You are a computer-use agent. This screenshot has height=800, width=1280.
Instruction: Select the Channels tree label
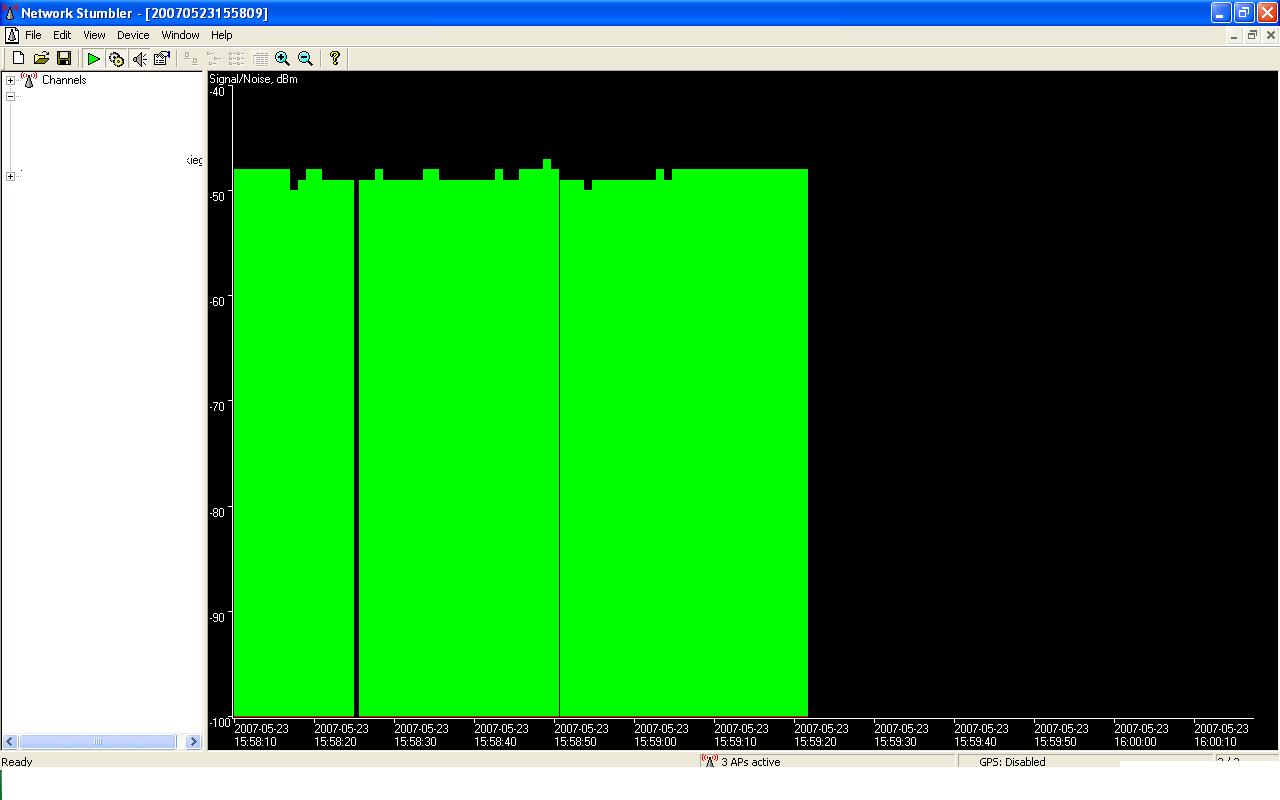point(64,80)
